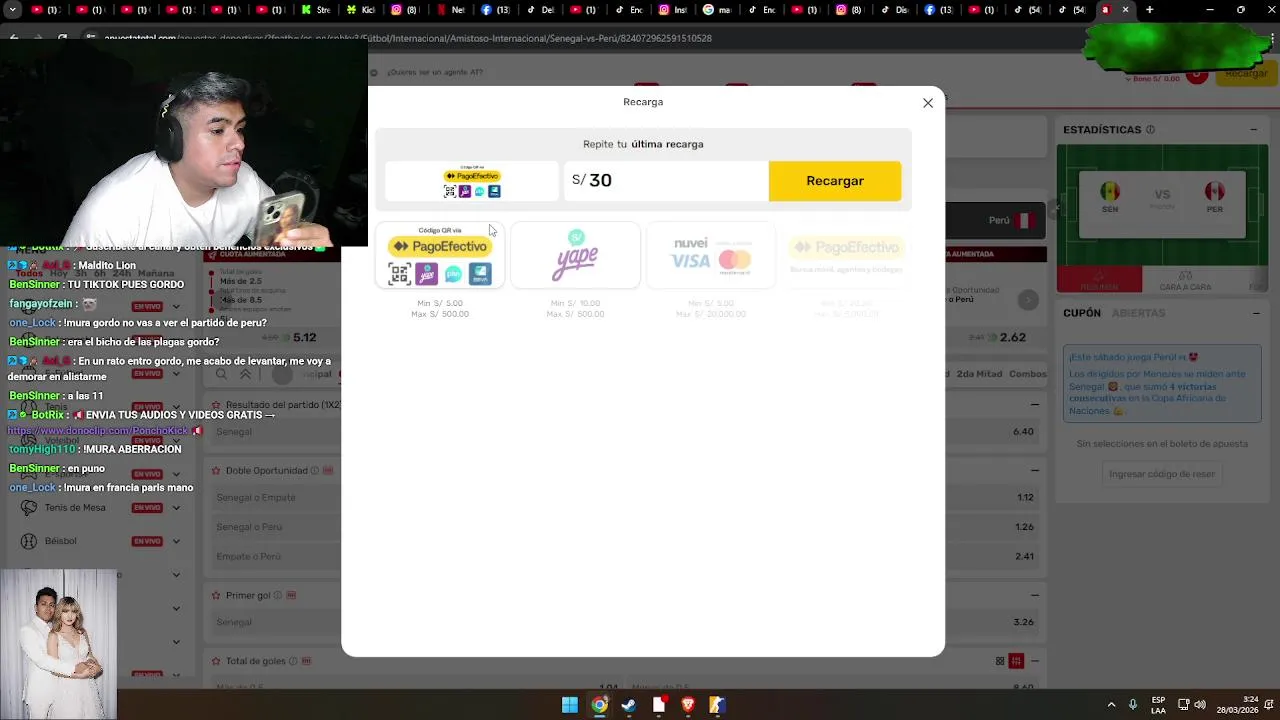
Task: Open the Primer gol info icon
Action: [x=277, y=595]
